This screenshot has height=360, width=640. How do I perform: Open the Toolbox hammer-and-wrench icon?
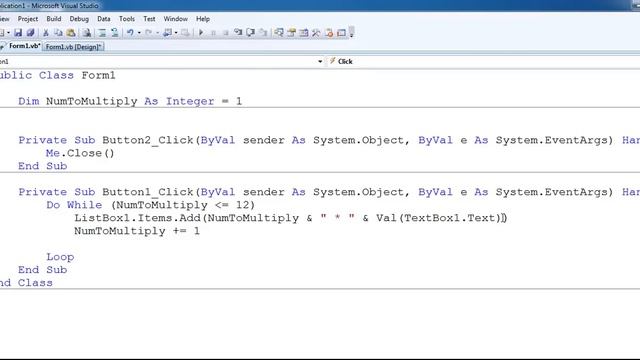316,33
